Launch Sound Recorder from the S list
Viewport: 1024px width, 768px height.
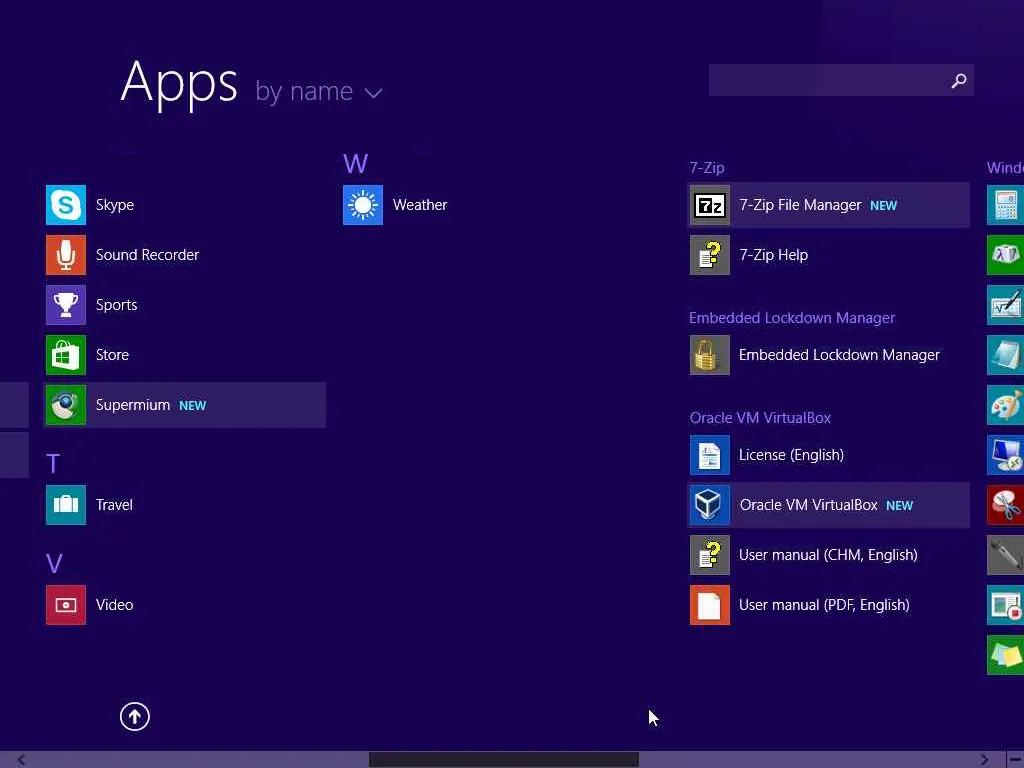coord(184,255)
